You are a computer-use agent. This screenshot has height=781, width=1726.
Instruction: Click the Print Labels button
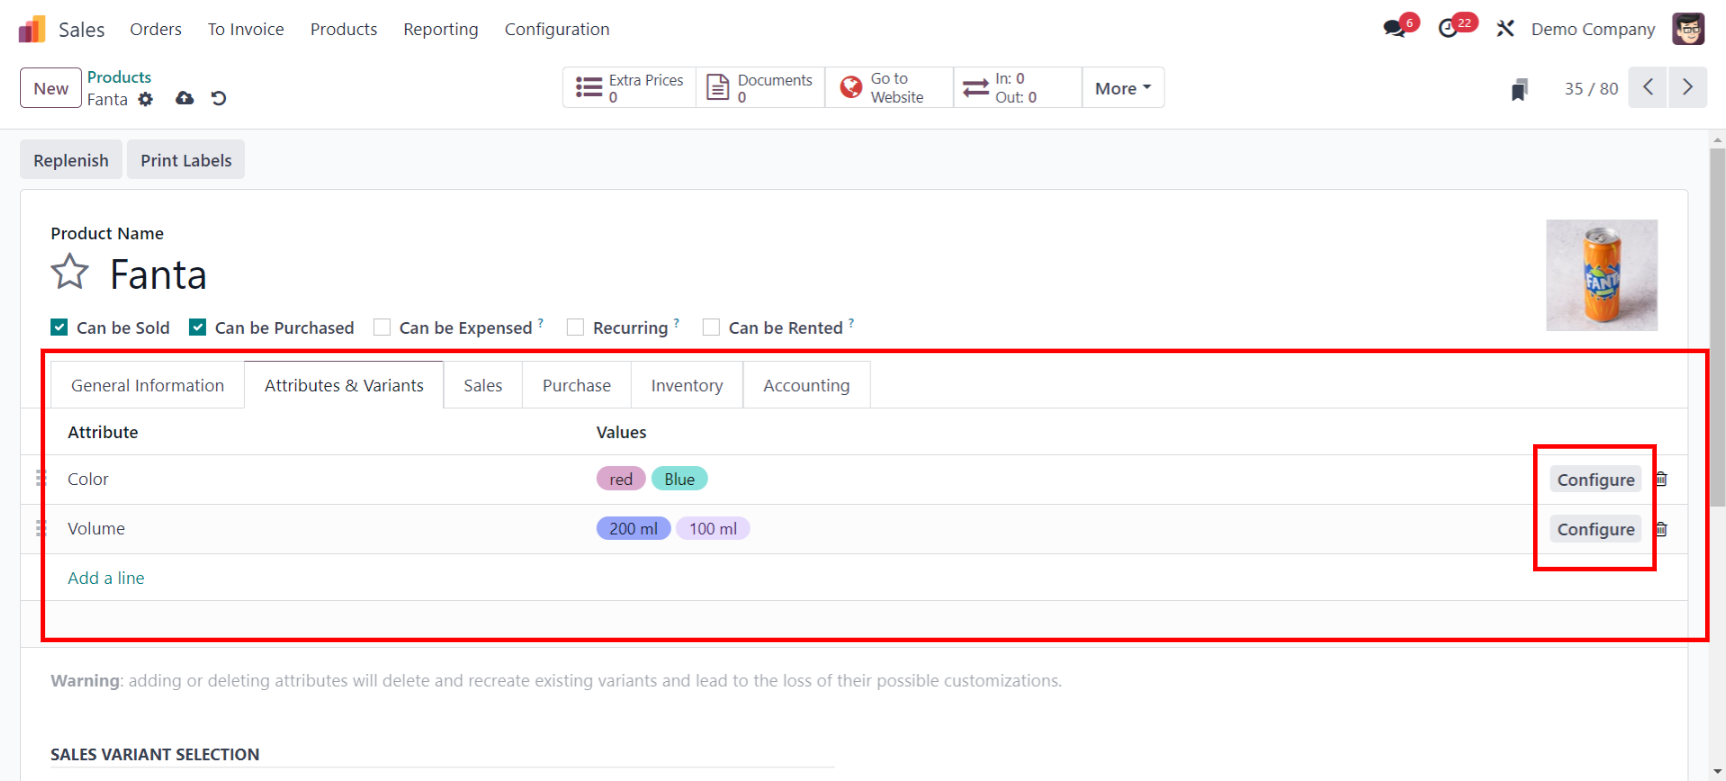[x=186, y=160]
